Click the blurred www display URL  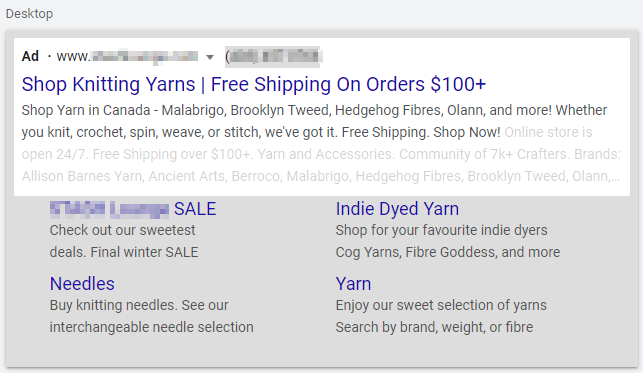(128, 56)
